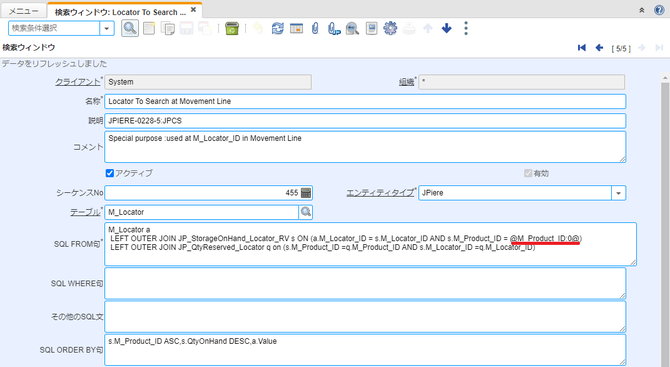
Task: Click the empty SQL WHERE句 text area
Action: coord(365,283)
